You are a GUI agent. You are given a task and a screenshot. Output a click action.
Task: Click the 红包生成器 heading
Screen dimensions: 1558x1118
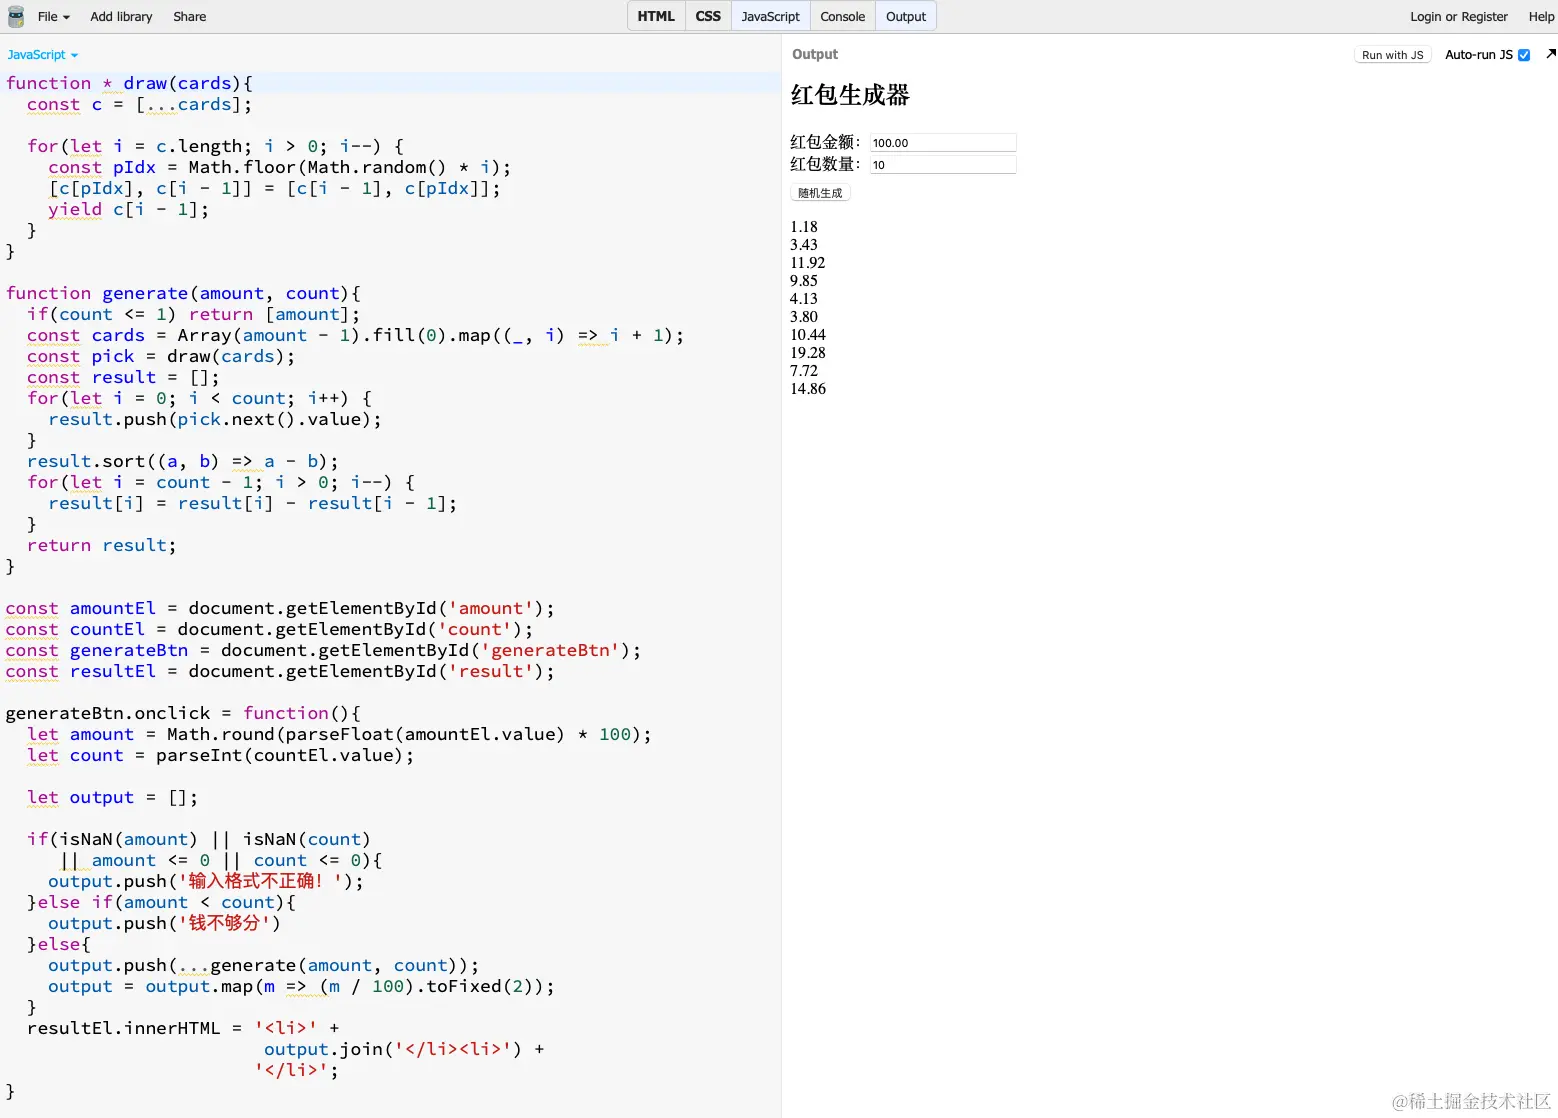(x=850, y=95)
